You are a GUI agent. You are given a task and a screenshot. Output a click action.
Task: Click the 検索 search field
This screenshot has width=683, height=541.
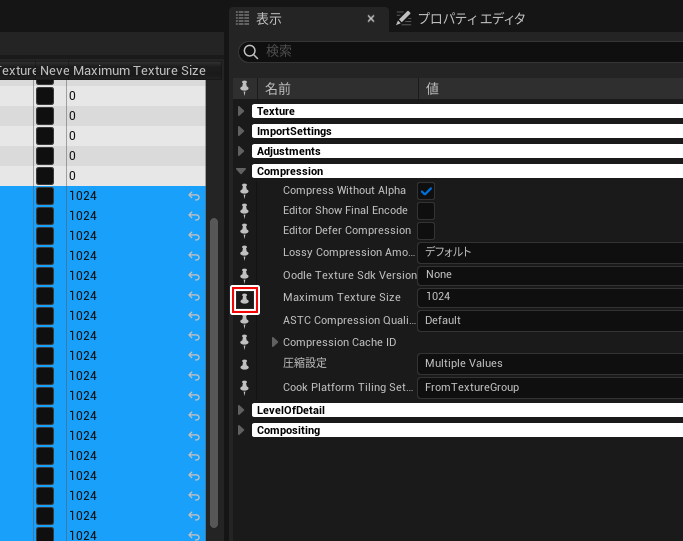pyautogui.click(x=470, y=51)
